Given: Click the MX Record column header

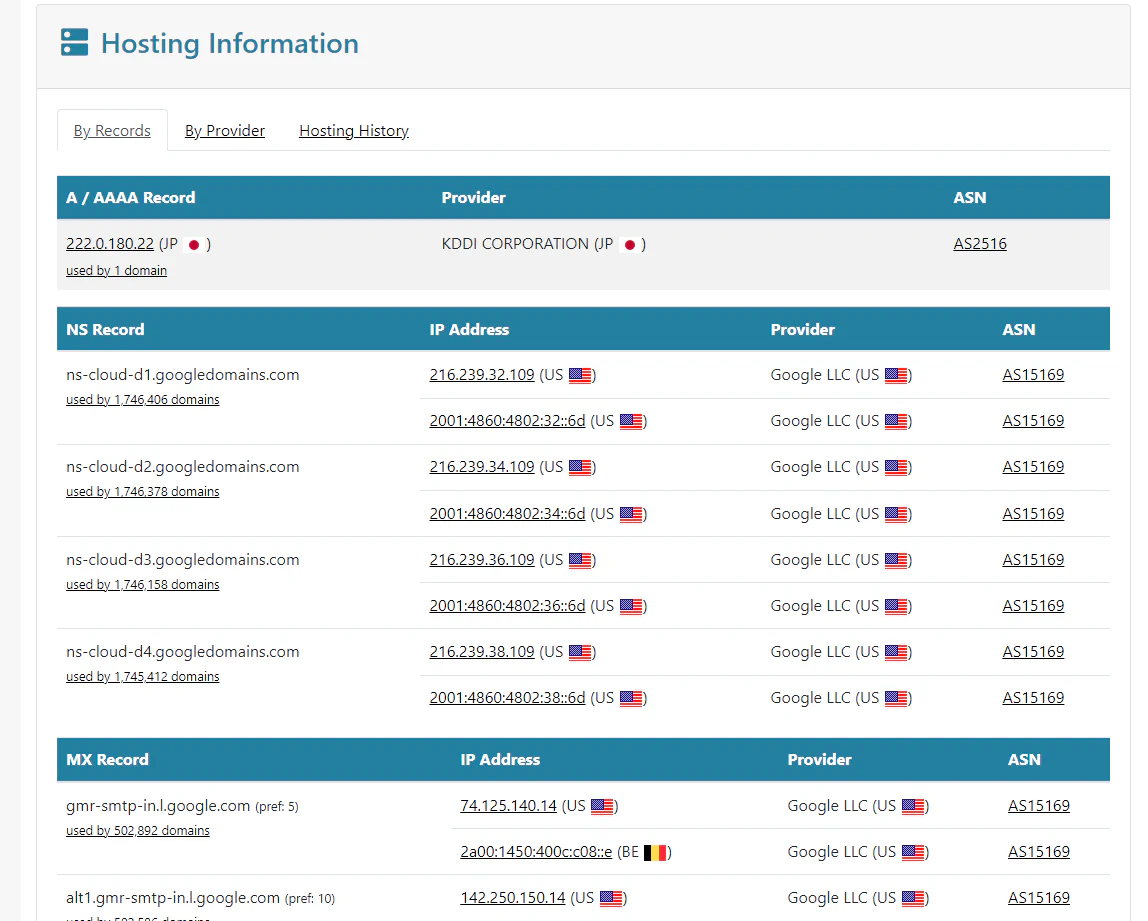Looking at the screenshot, I should [x=107, y=760].
